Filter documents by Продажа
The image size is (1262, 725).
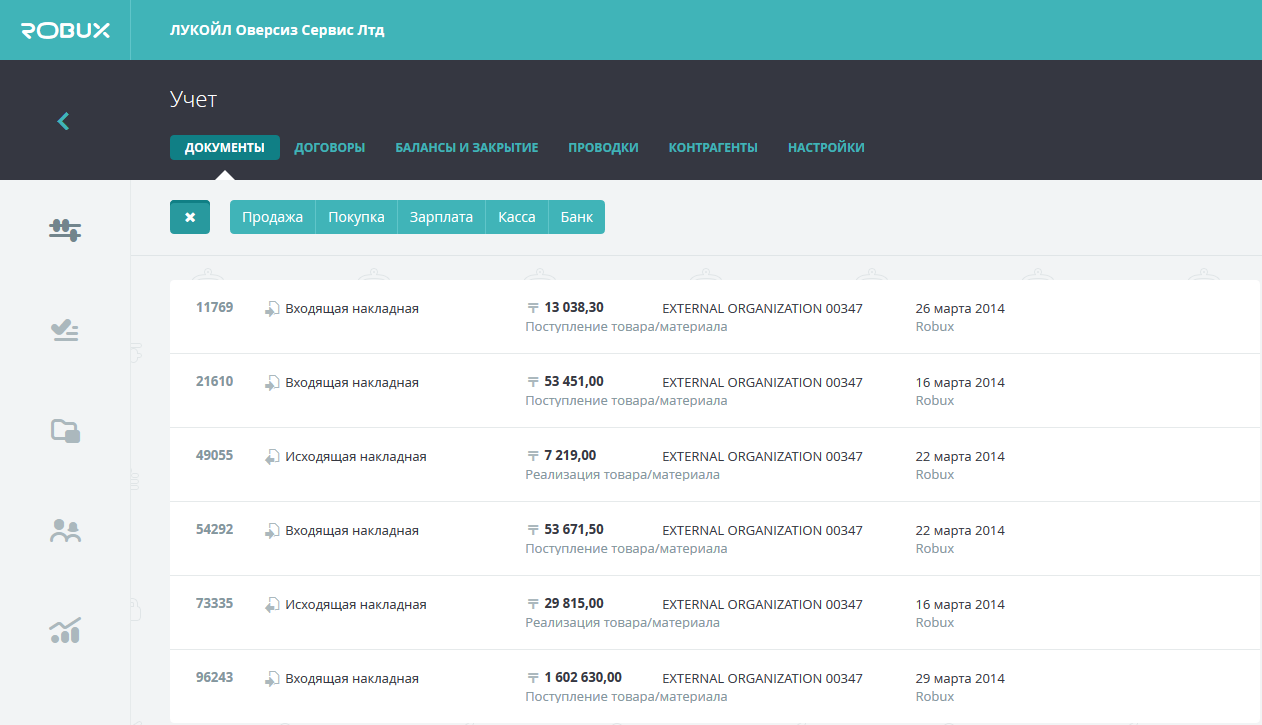(x=273, y=217)
